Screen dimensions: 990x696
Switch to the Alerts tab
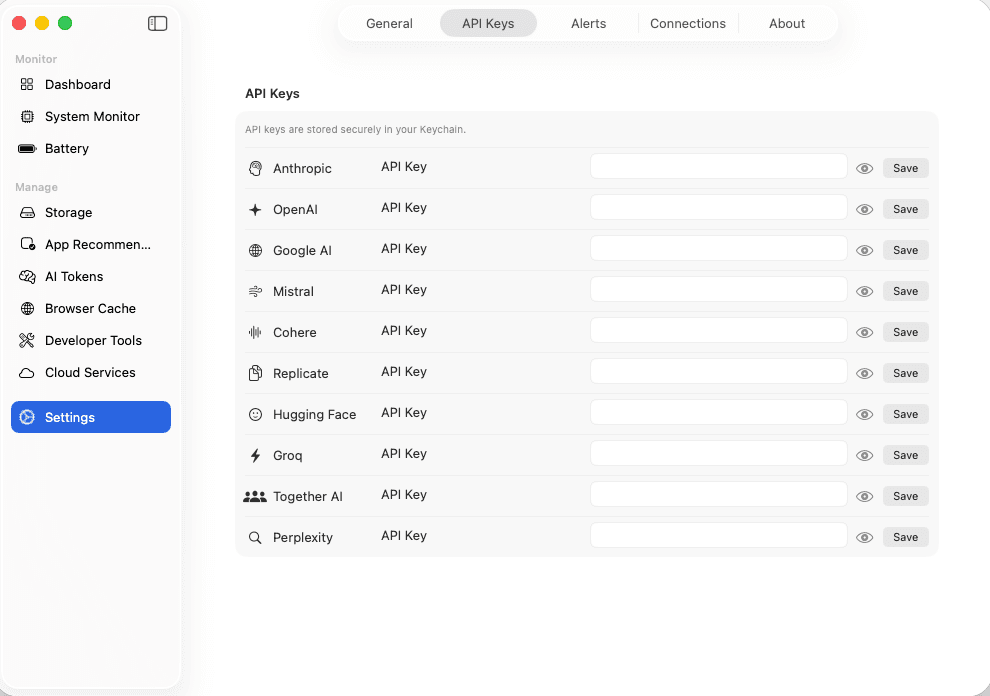588,23
